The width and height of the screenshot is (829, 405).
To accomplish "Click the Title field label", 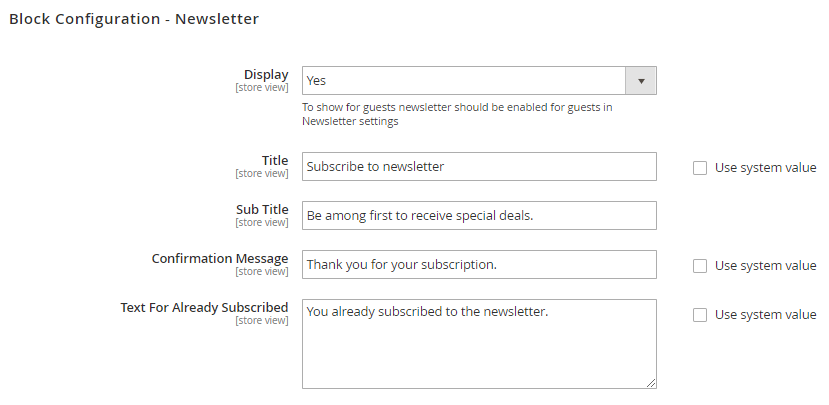I will click(275, 161).
